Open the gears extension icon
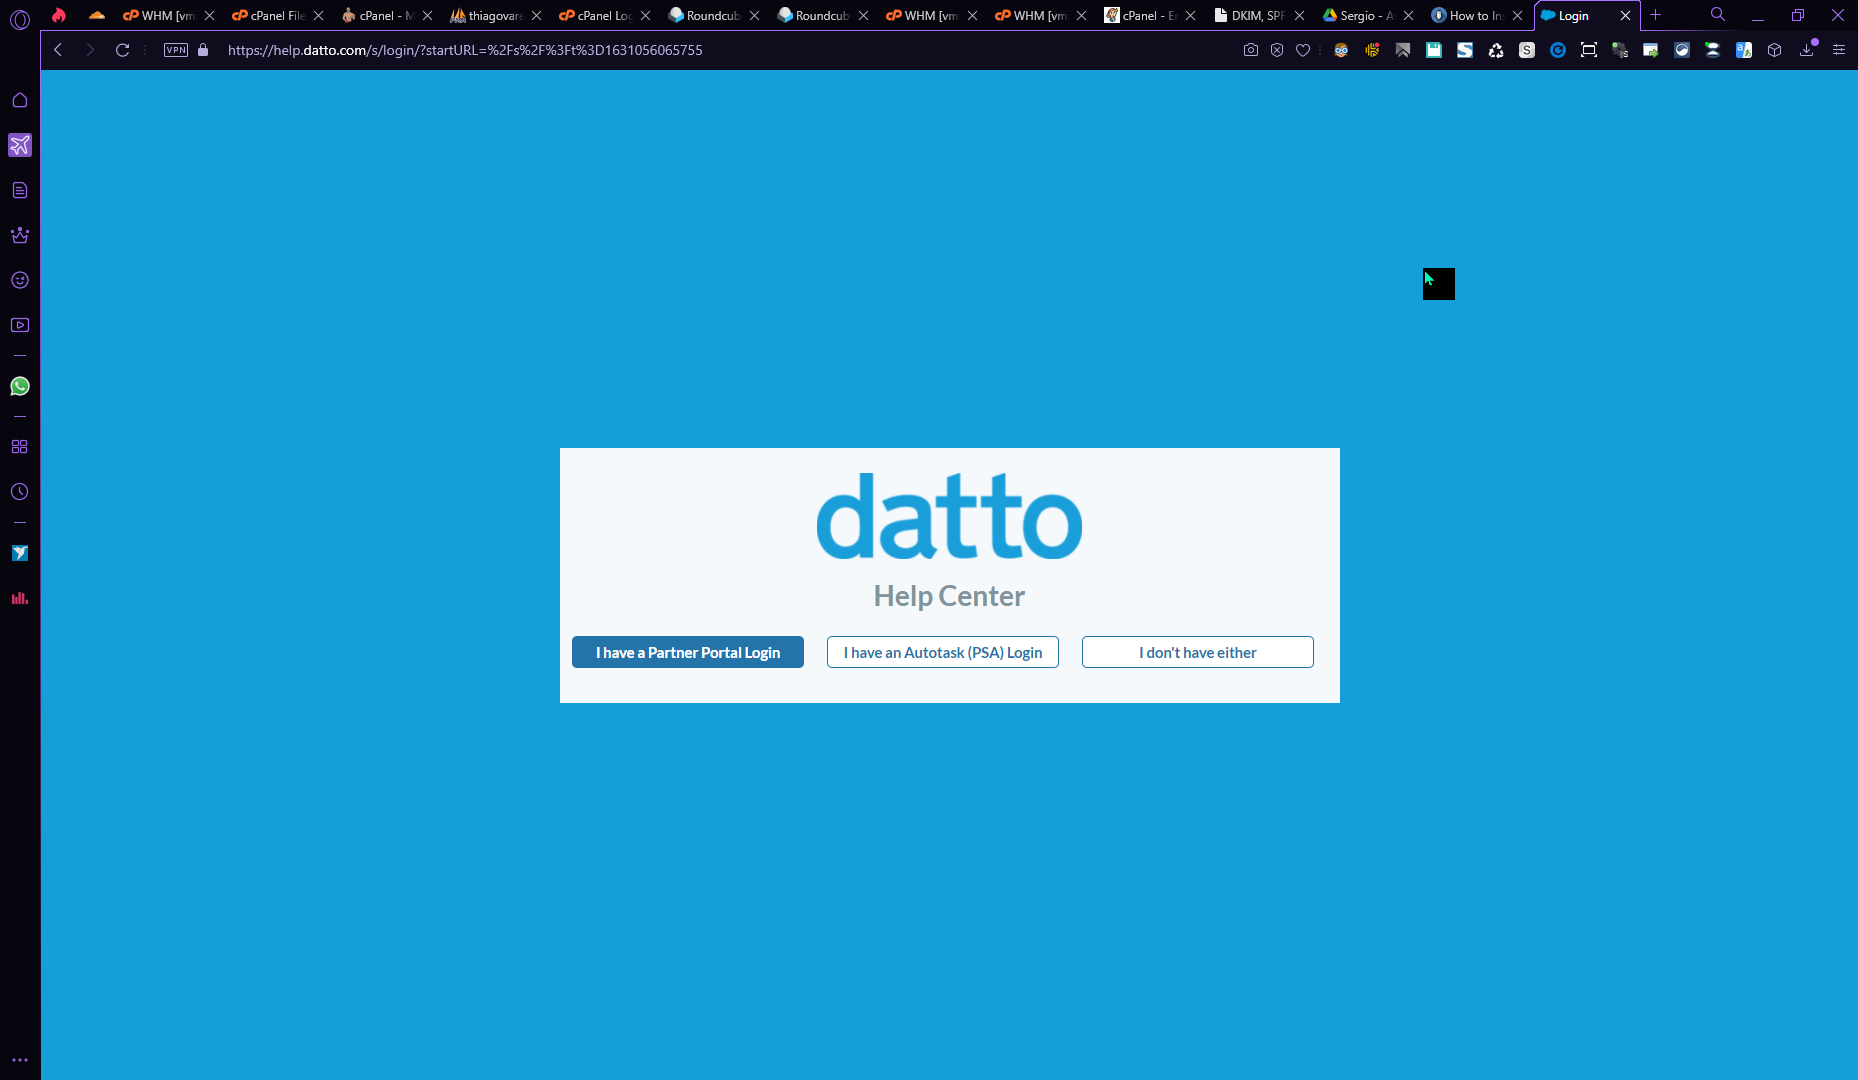Image resolution: width=1858 pixels, height=1080 pixels. pyautogui.click(x=1620, y=50)
